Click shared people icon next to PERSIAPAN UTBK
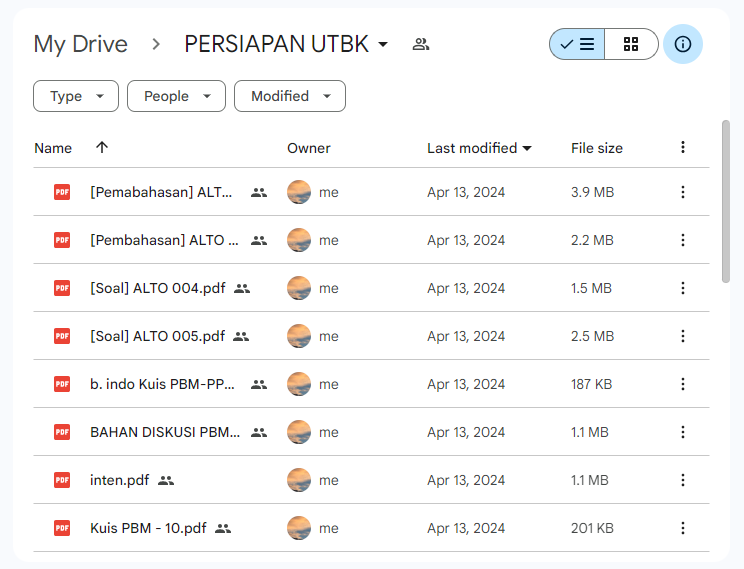744x569 pixels. 420,44
